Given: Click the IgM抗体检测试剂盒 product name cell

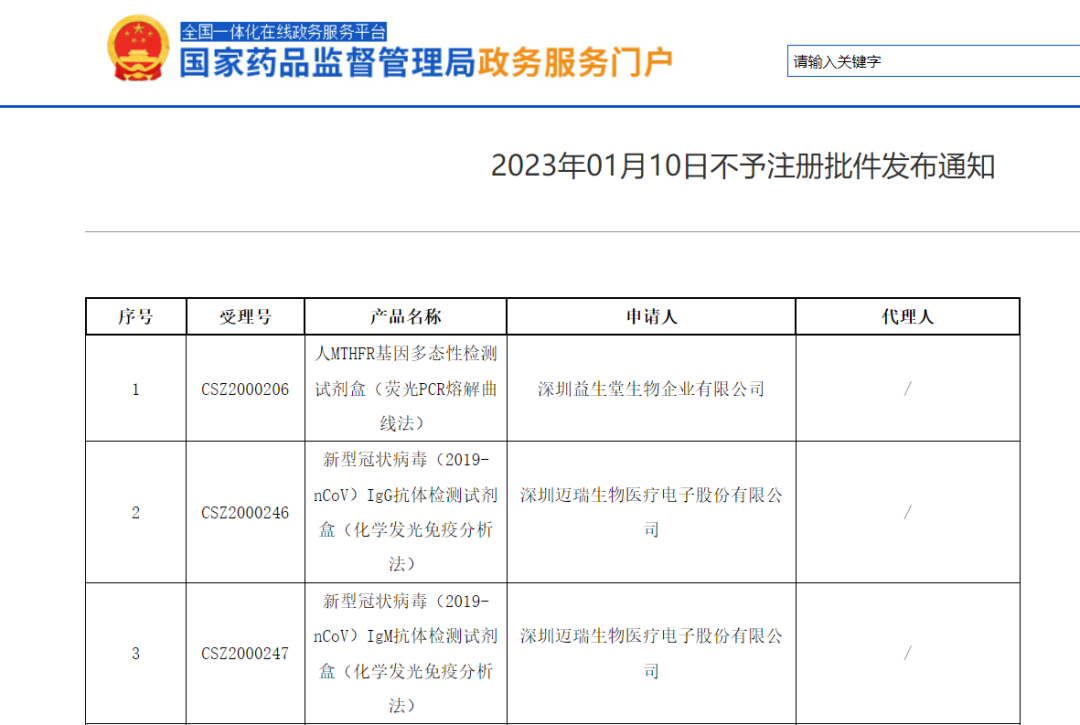Looking at the screenshot, I should click(x=405, y=654).
